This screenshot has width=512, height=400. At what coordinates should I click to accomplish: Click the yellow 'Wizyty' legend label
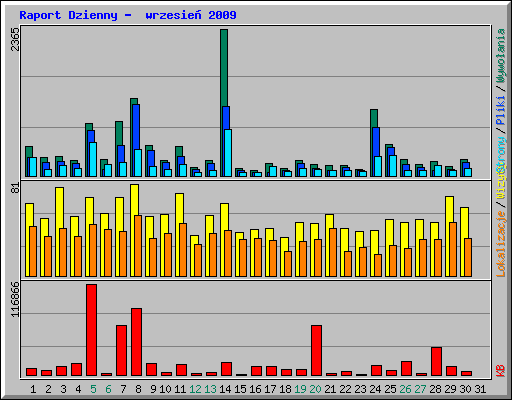pos(501,182)
